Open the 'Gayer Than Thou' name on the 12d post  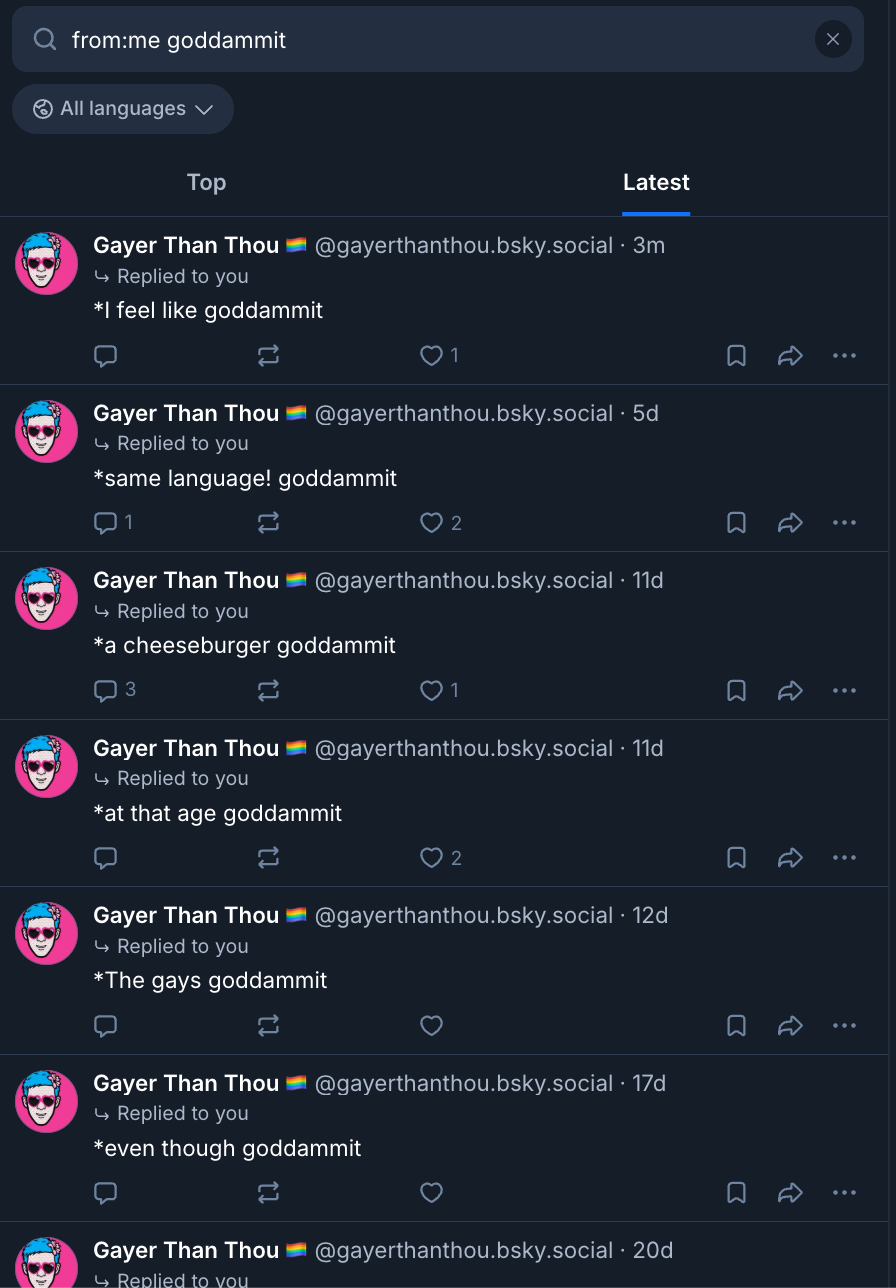186,915
